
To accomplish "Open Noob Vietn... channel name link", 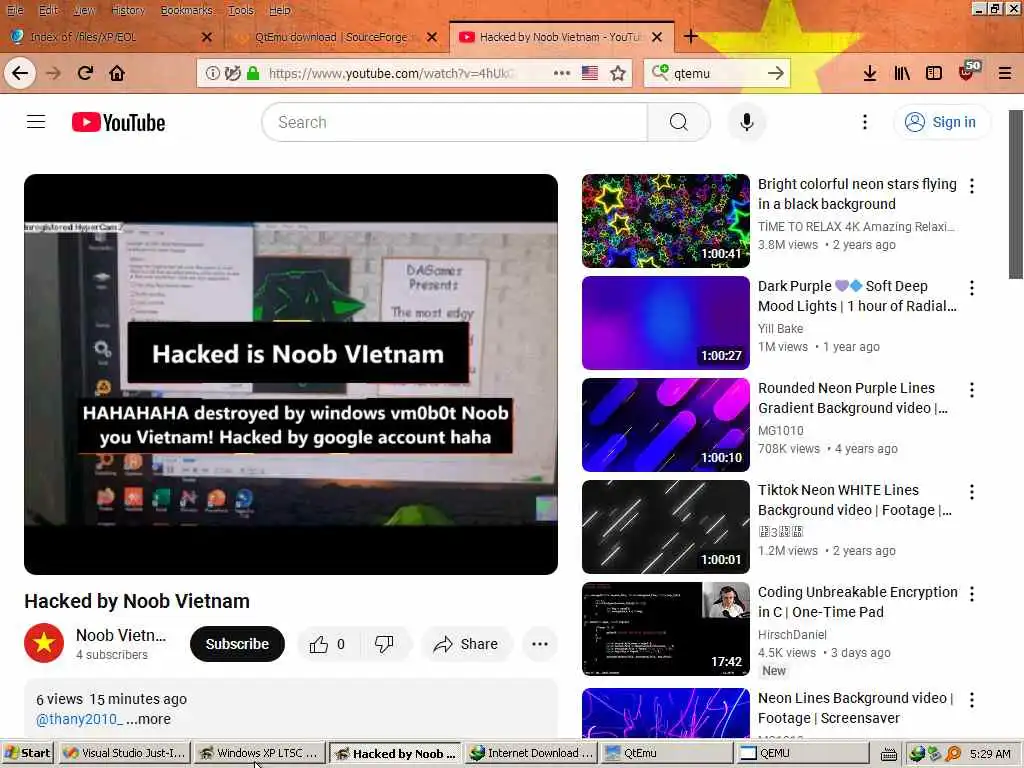I will tap(121, 635).
